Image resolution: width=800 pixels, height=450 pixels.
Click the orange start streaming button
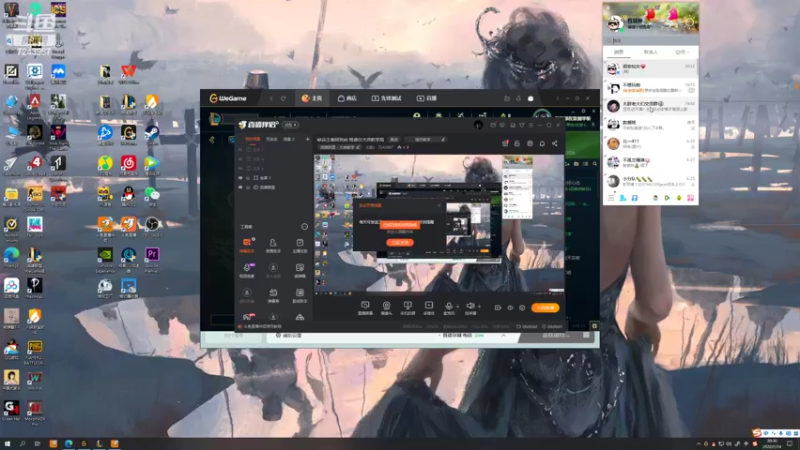(545, 308)
